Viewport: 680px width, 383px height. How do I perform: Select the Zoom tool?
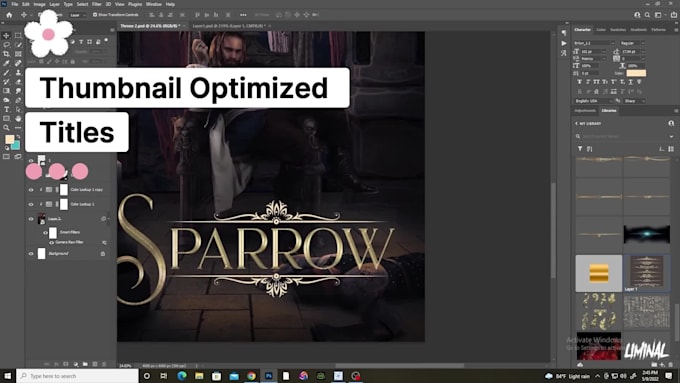6,128
